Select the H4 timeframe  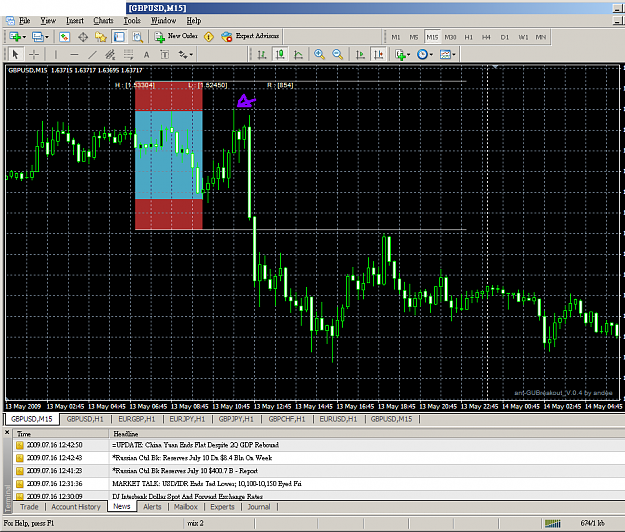(x=486, y=37)
